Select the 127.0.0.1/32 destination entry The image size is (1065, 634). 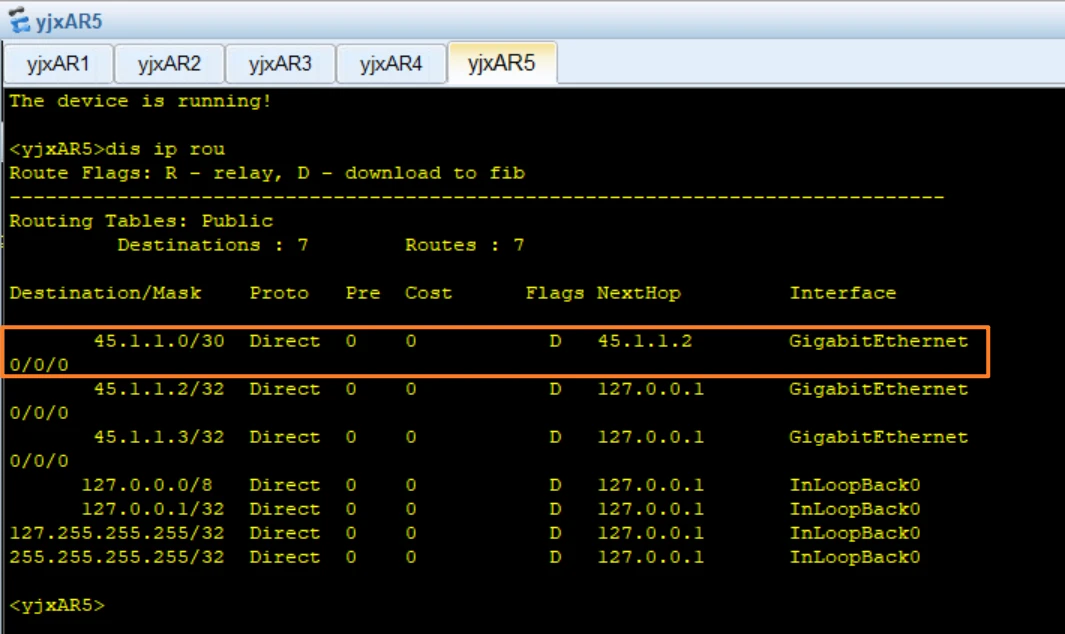152,509
